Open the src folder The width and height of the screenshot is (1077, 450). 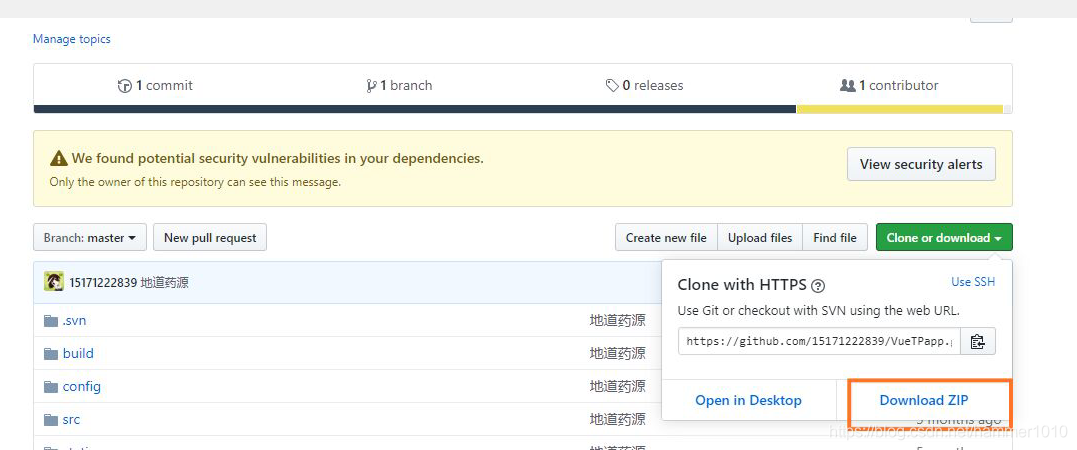tap(71, 420)
